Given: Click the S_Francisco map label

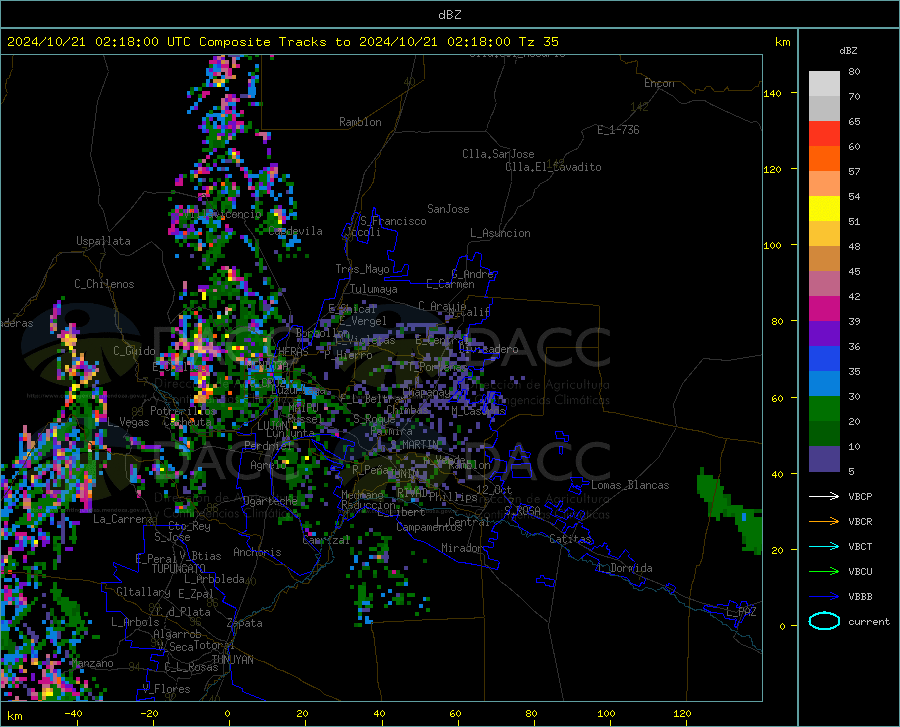Looking at the screenshot, I should pos(393,221).
